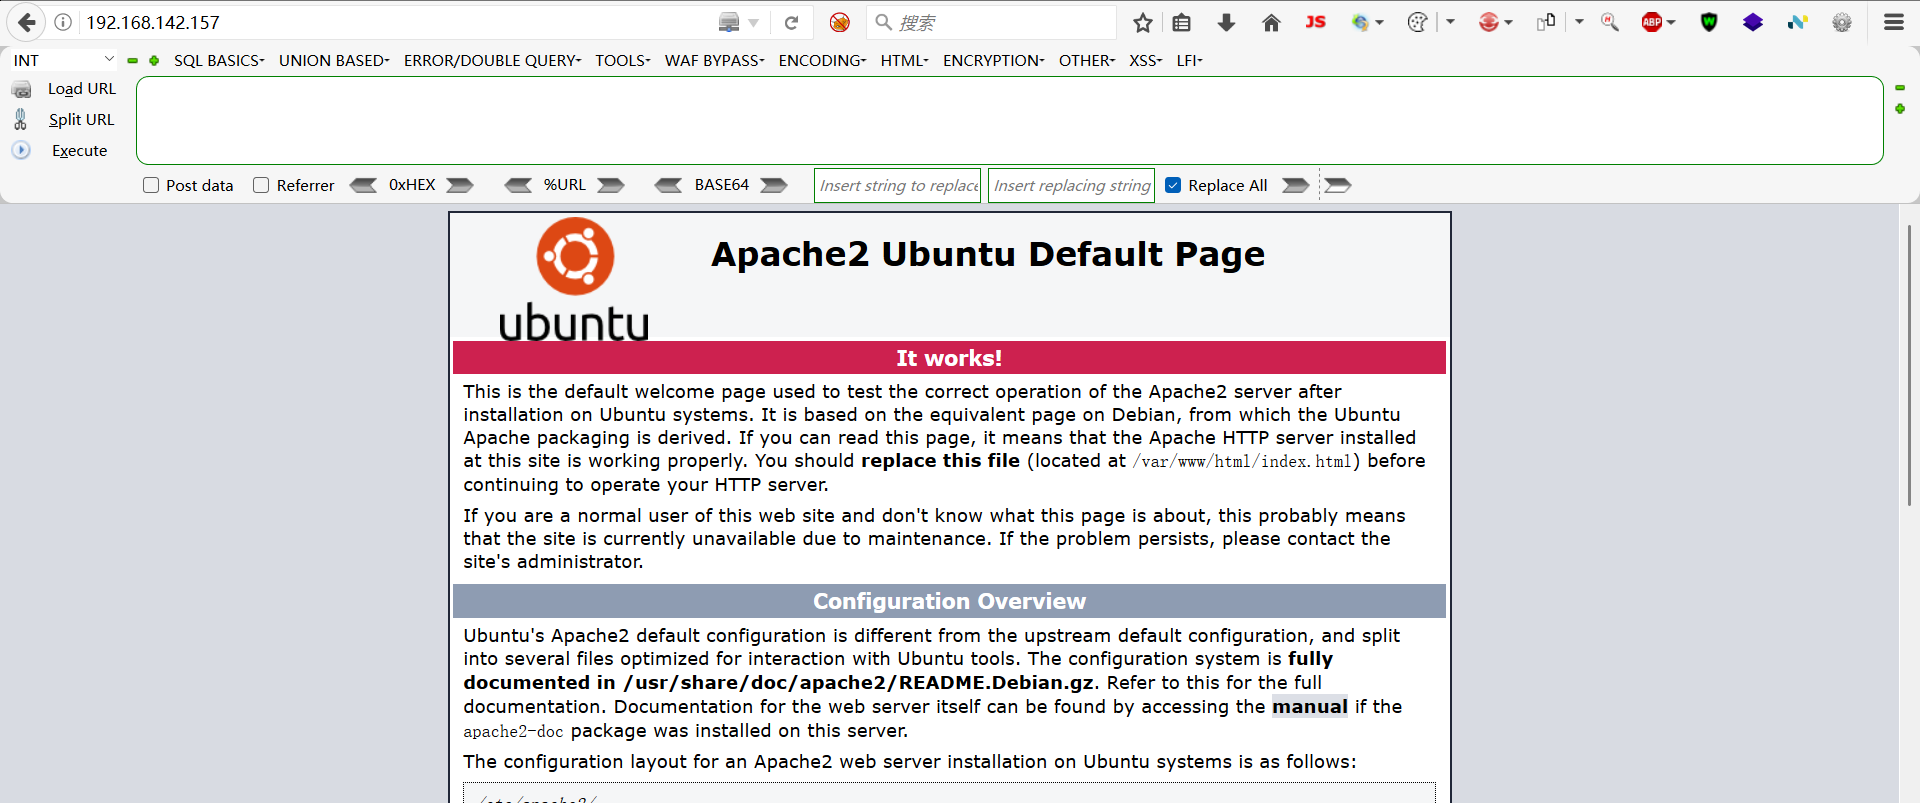Open the downloads arrow icon

tap(1226, 22)
